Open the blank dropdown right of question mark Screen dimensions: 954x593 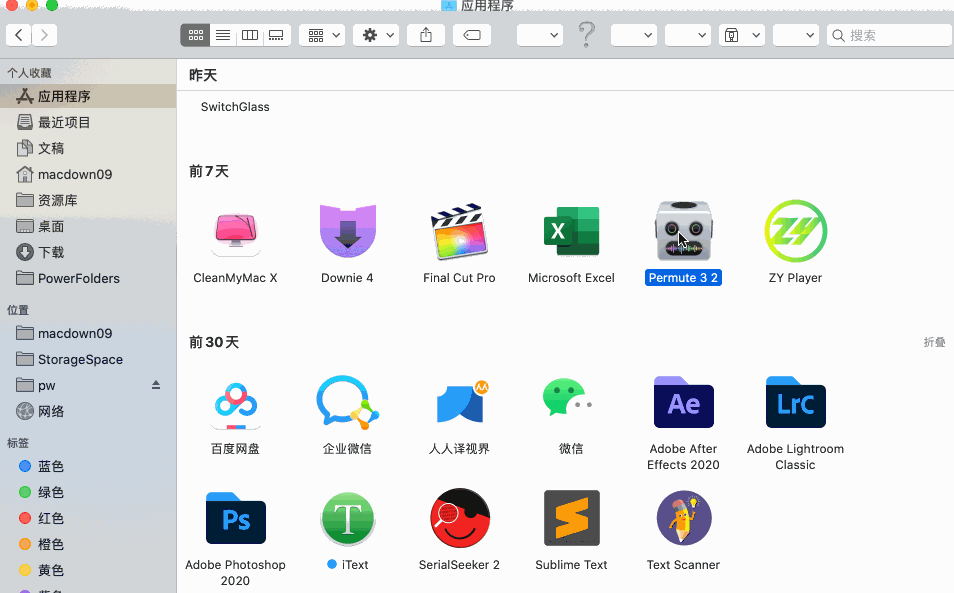pos(633,35)
